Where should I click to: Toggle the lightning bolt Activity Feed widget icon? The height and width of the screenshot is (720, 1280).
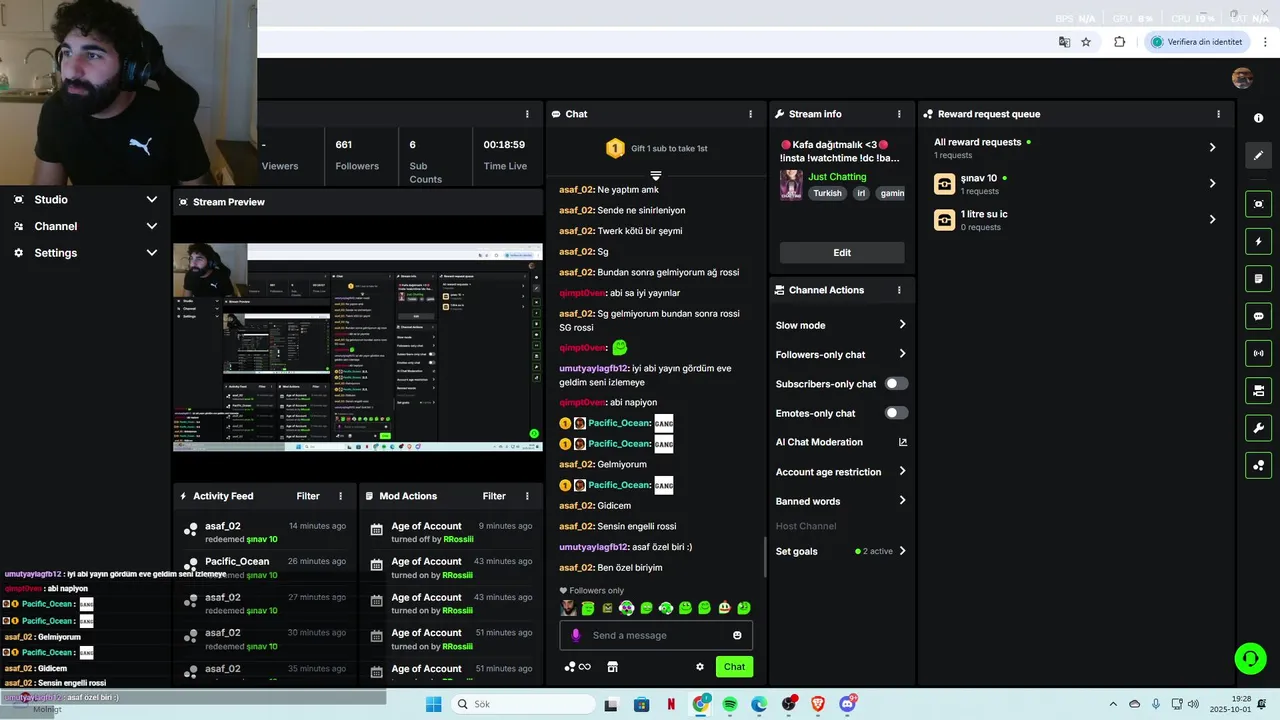tap(1258, 241)
